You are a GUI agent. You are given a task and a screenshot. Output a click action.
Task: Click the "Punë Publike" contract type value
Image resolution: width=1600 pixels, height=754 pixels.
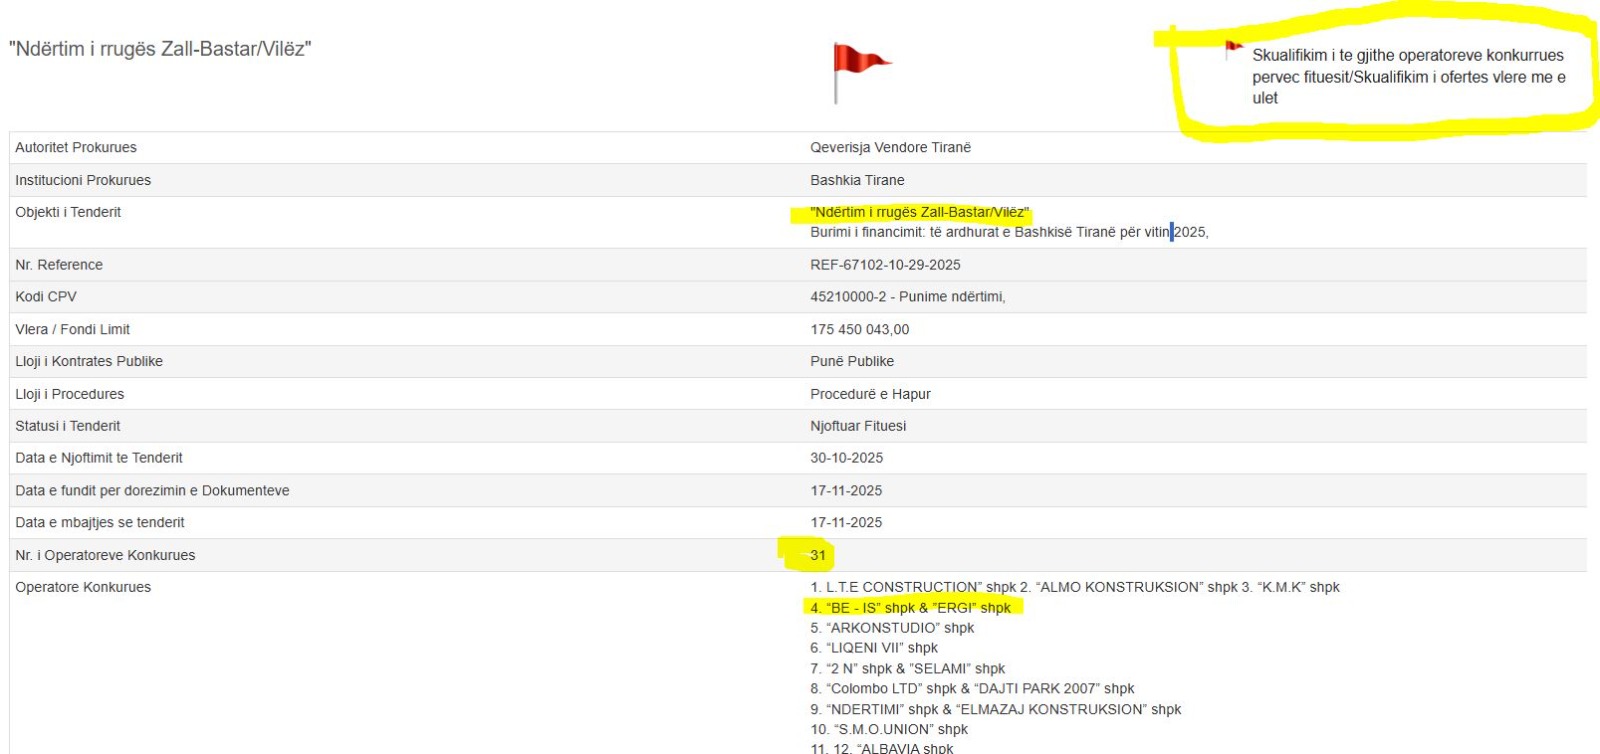(x=852, y=361)
